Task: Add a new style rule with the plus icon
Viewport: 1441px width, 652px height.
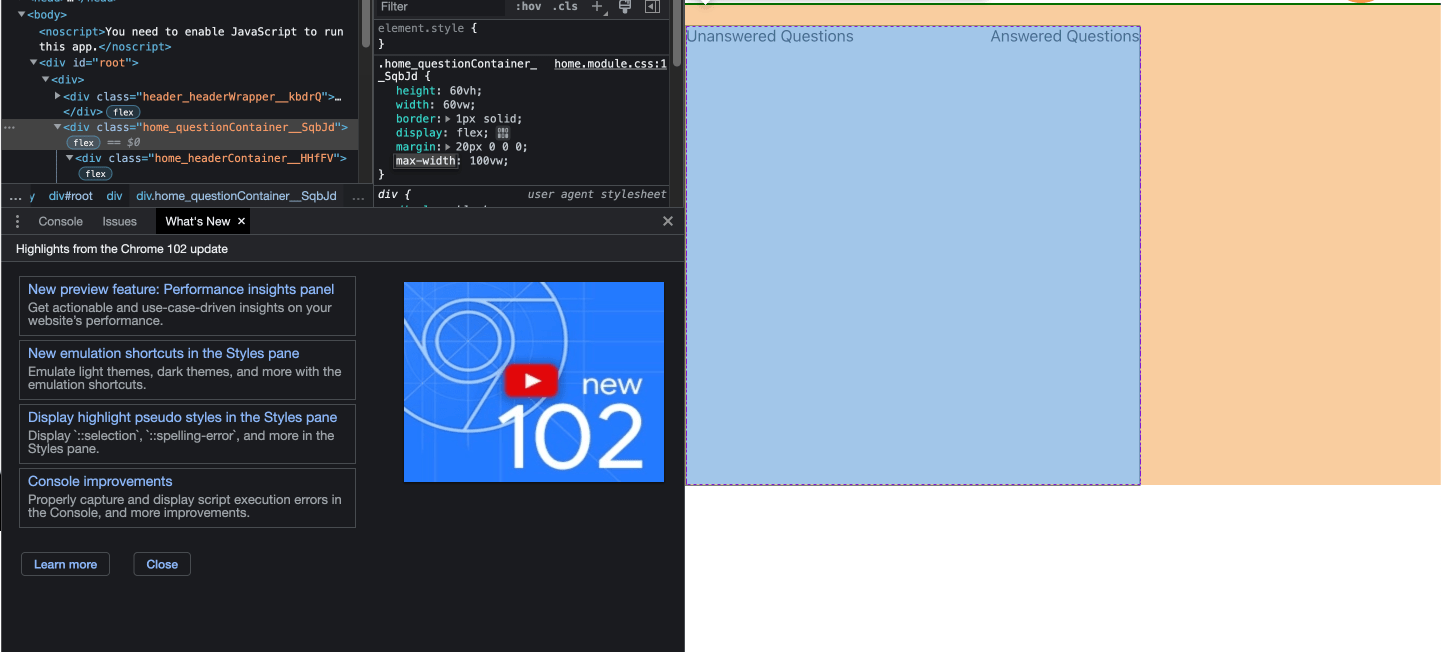Action: [x=597, y=7]
